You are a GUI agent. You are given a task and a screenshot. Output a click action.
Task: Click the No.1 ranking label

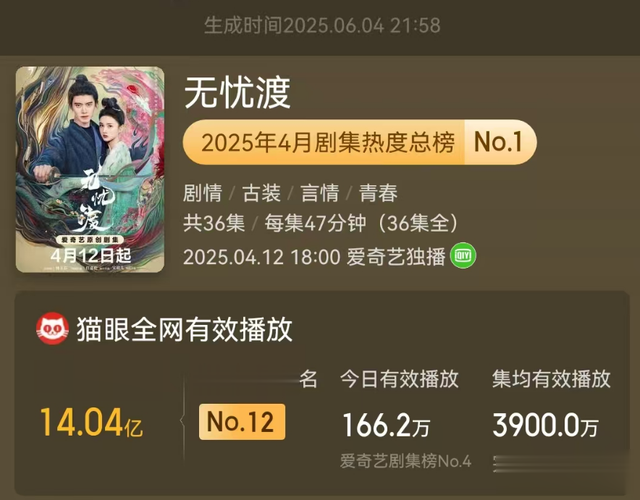[498, 142]
